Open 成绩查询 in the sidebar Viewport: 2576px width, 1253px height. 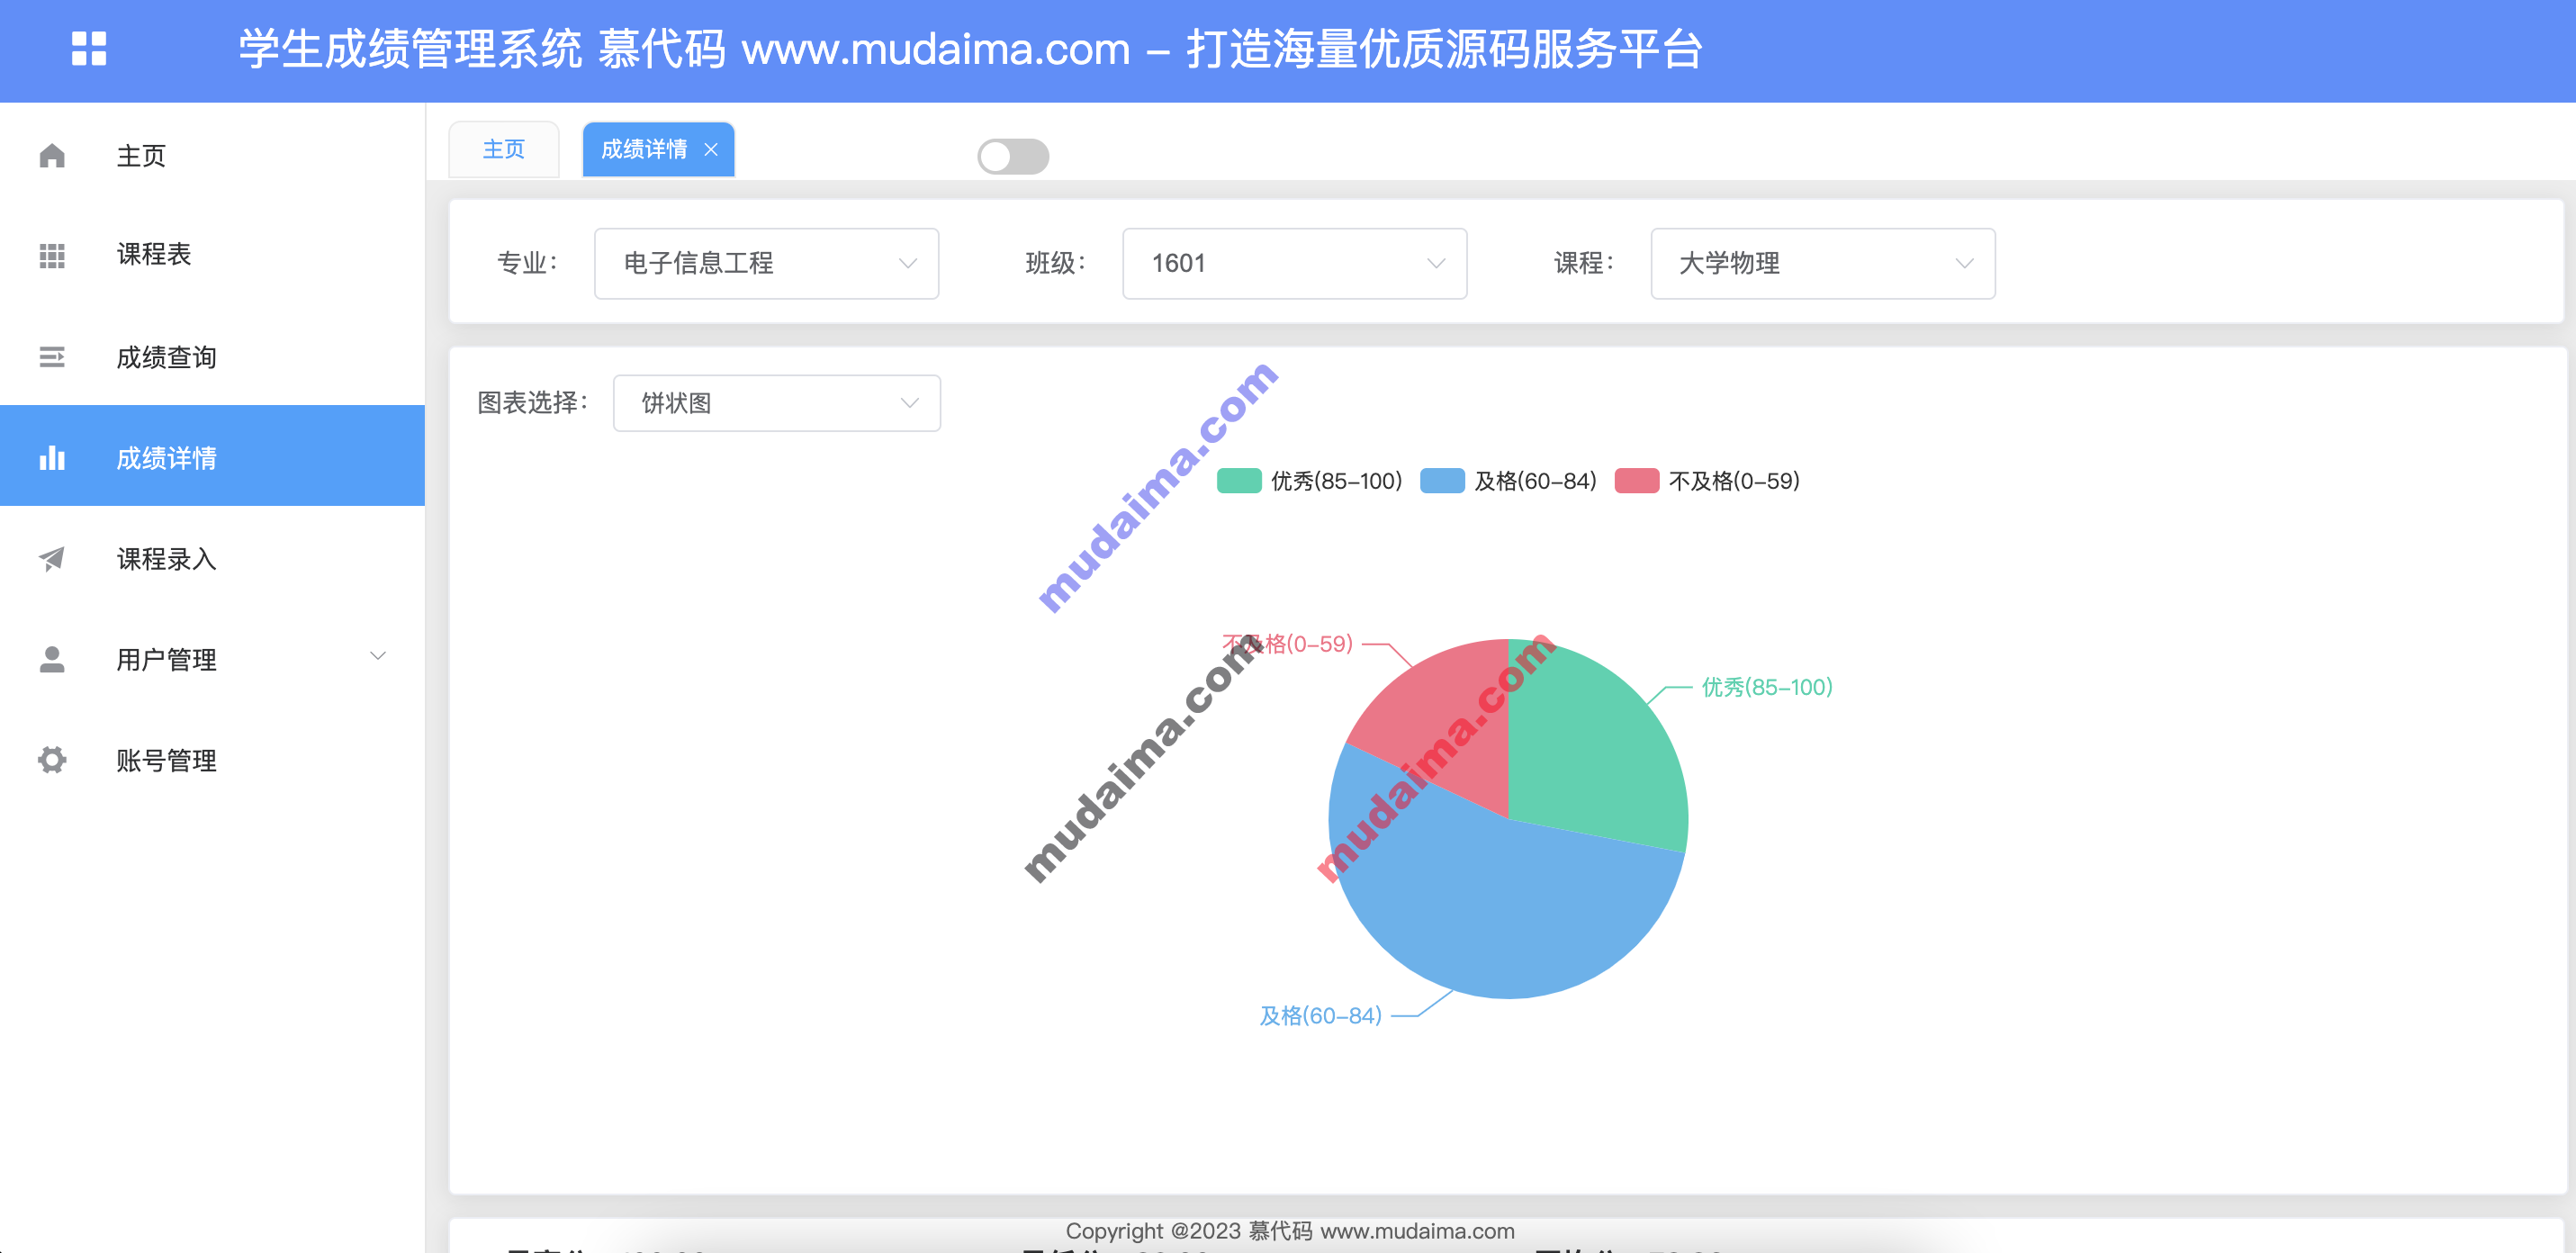pos(212,357)
